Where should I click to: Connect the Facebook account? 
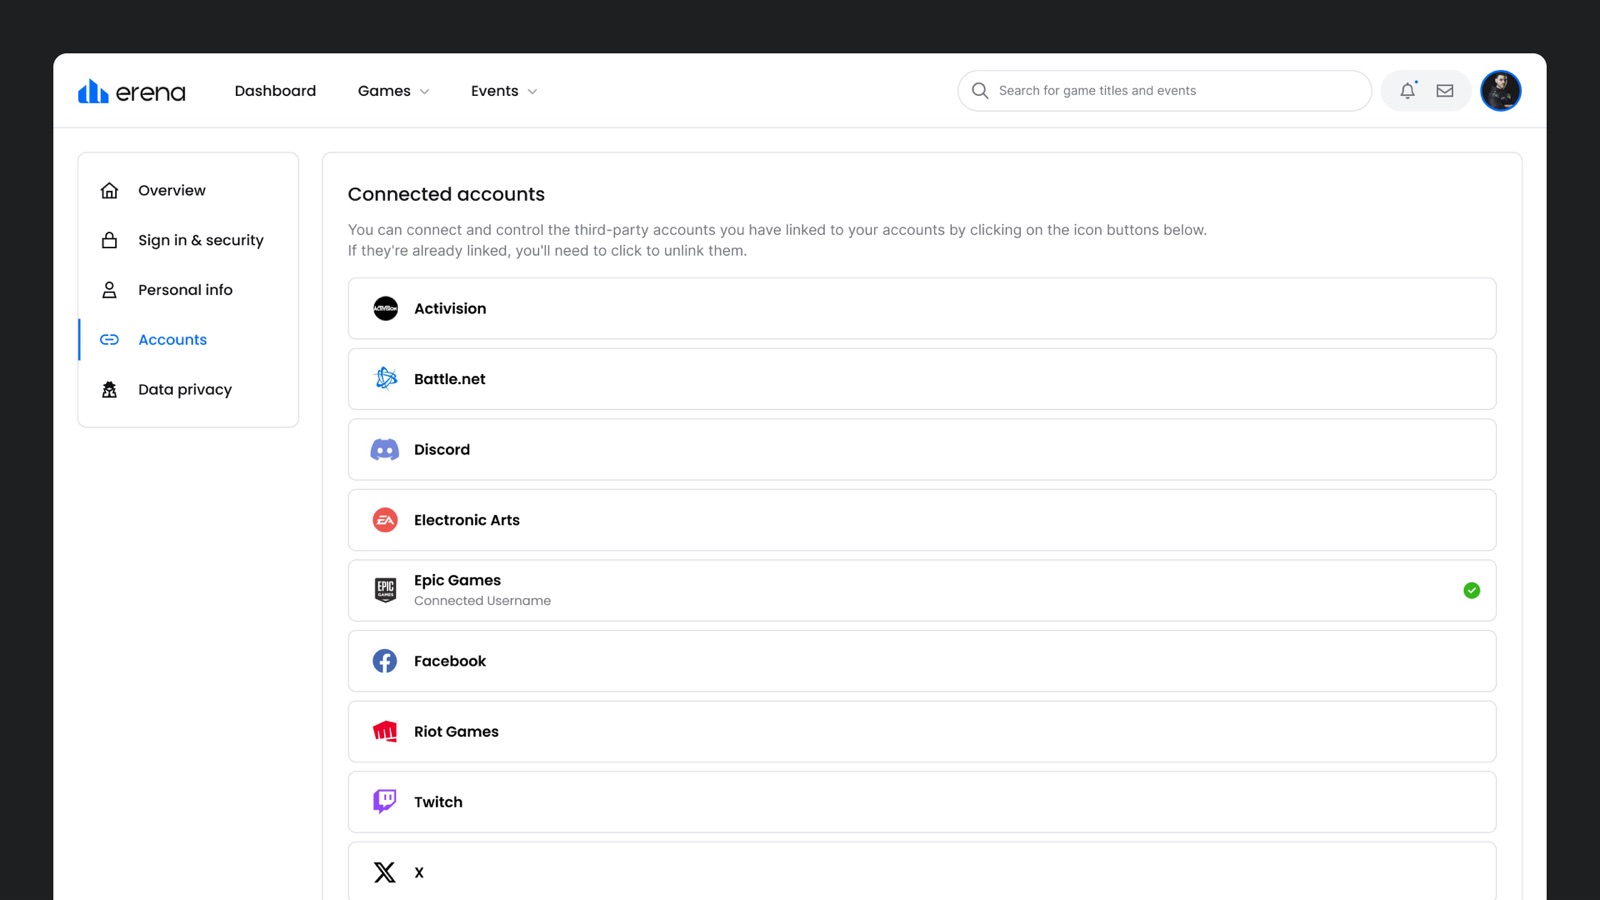click(922, 661)
